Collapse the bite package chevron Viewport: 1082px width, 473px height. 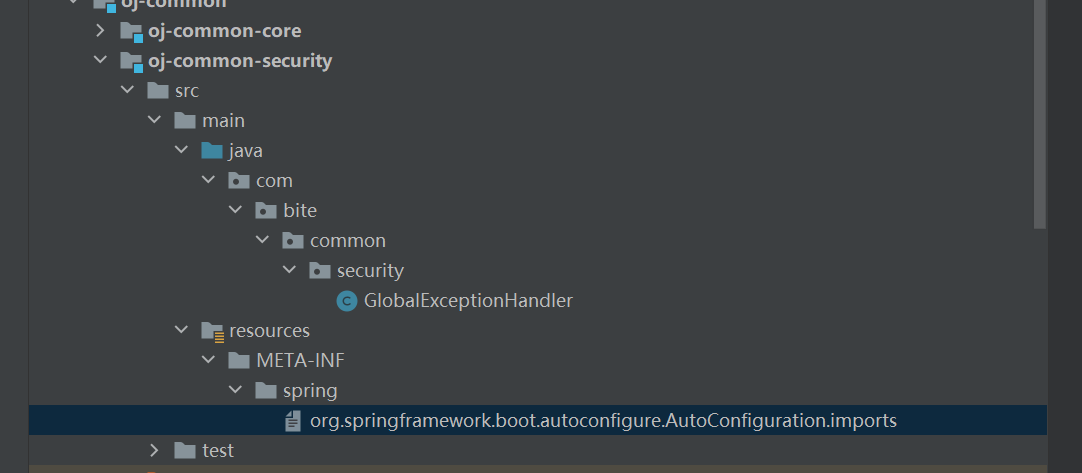pos(235,209)
